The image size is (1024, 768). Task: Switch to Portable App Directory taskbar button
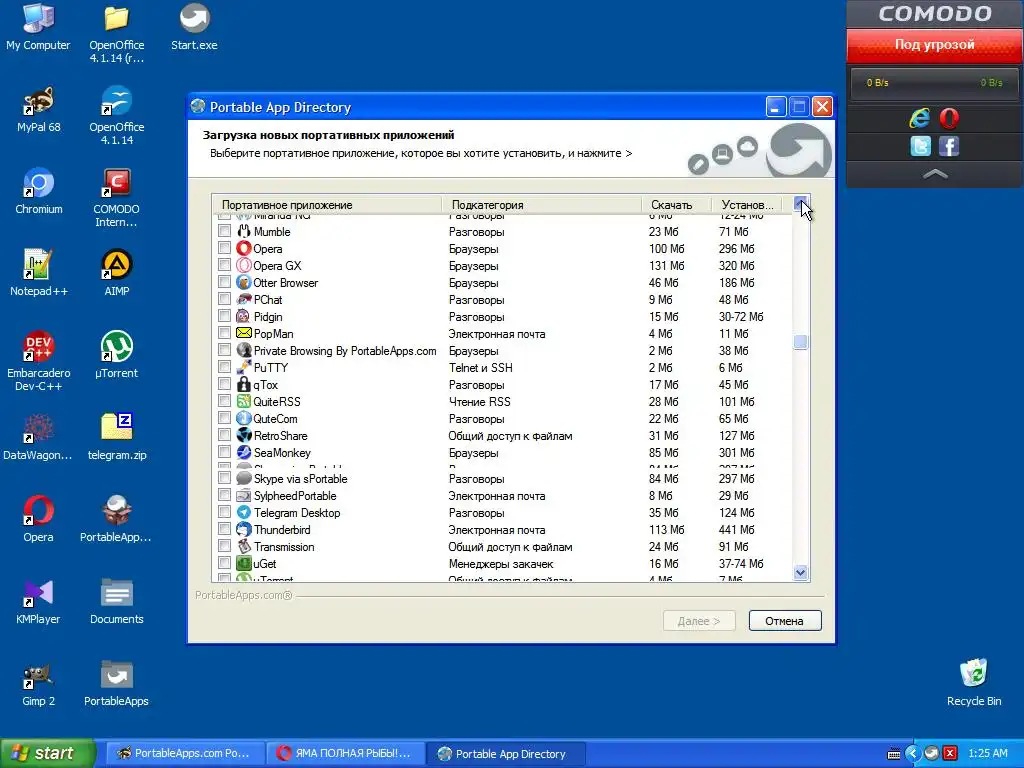click(x=507, y=753)
